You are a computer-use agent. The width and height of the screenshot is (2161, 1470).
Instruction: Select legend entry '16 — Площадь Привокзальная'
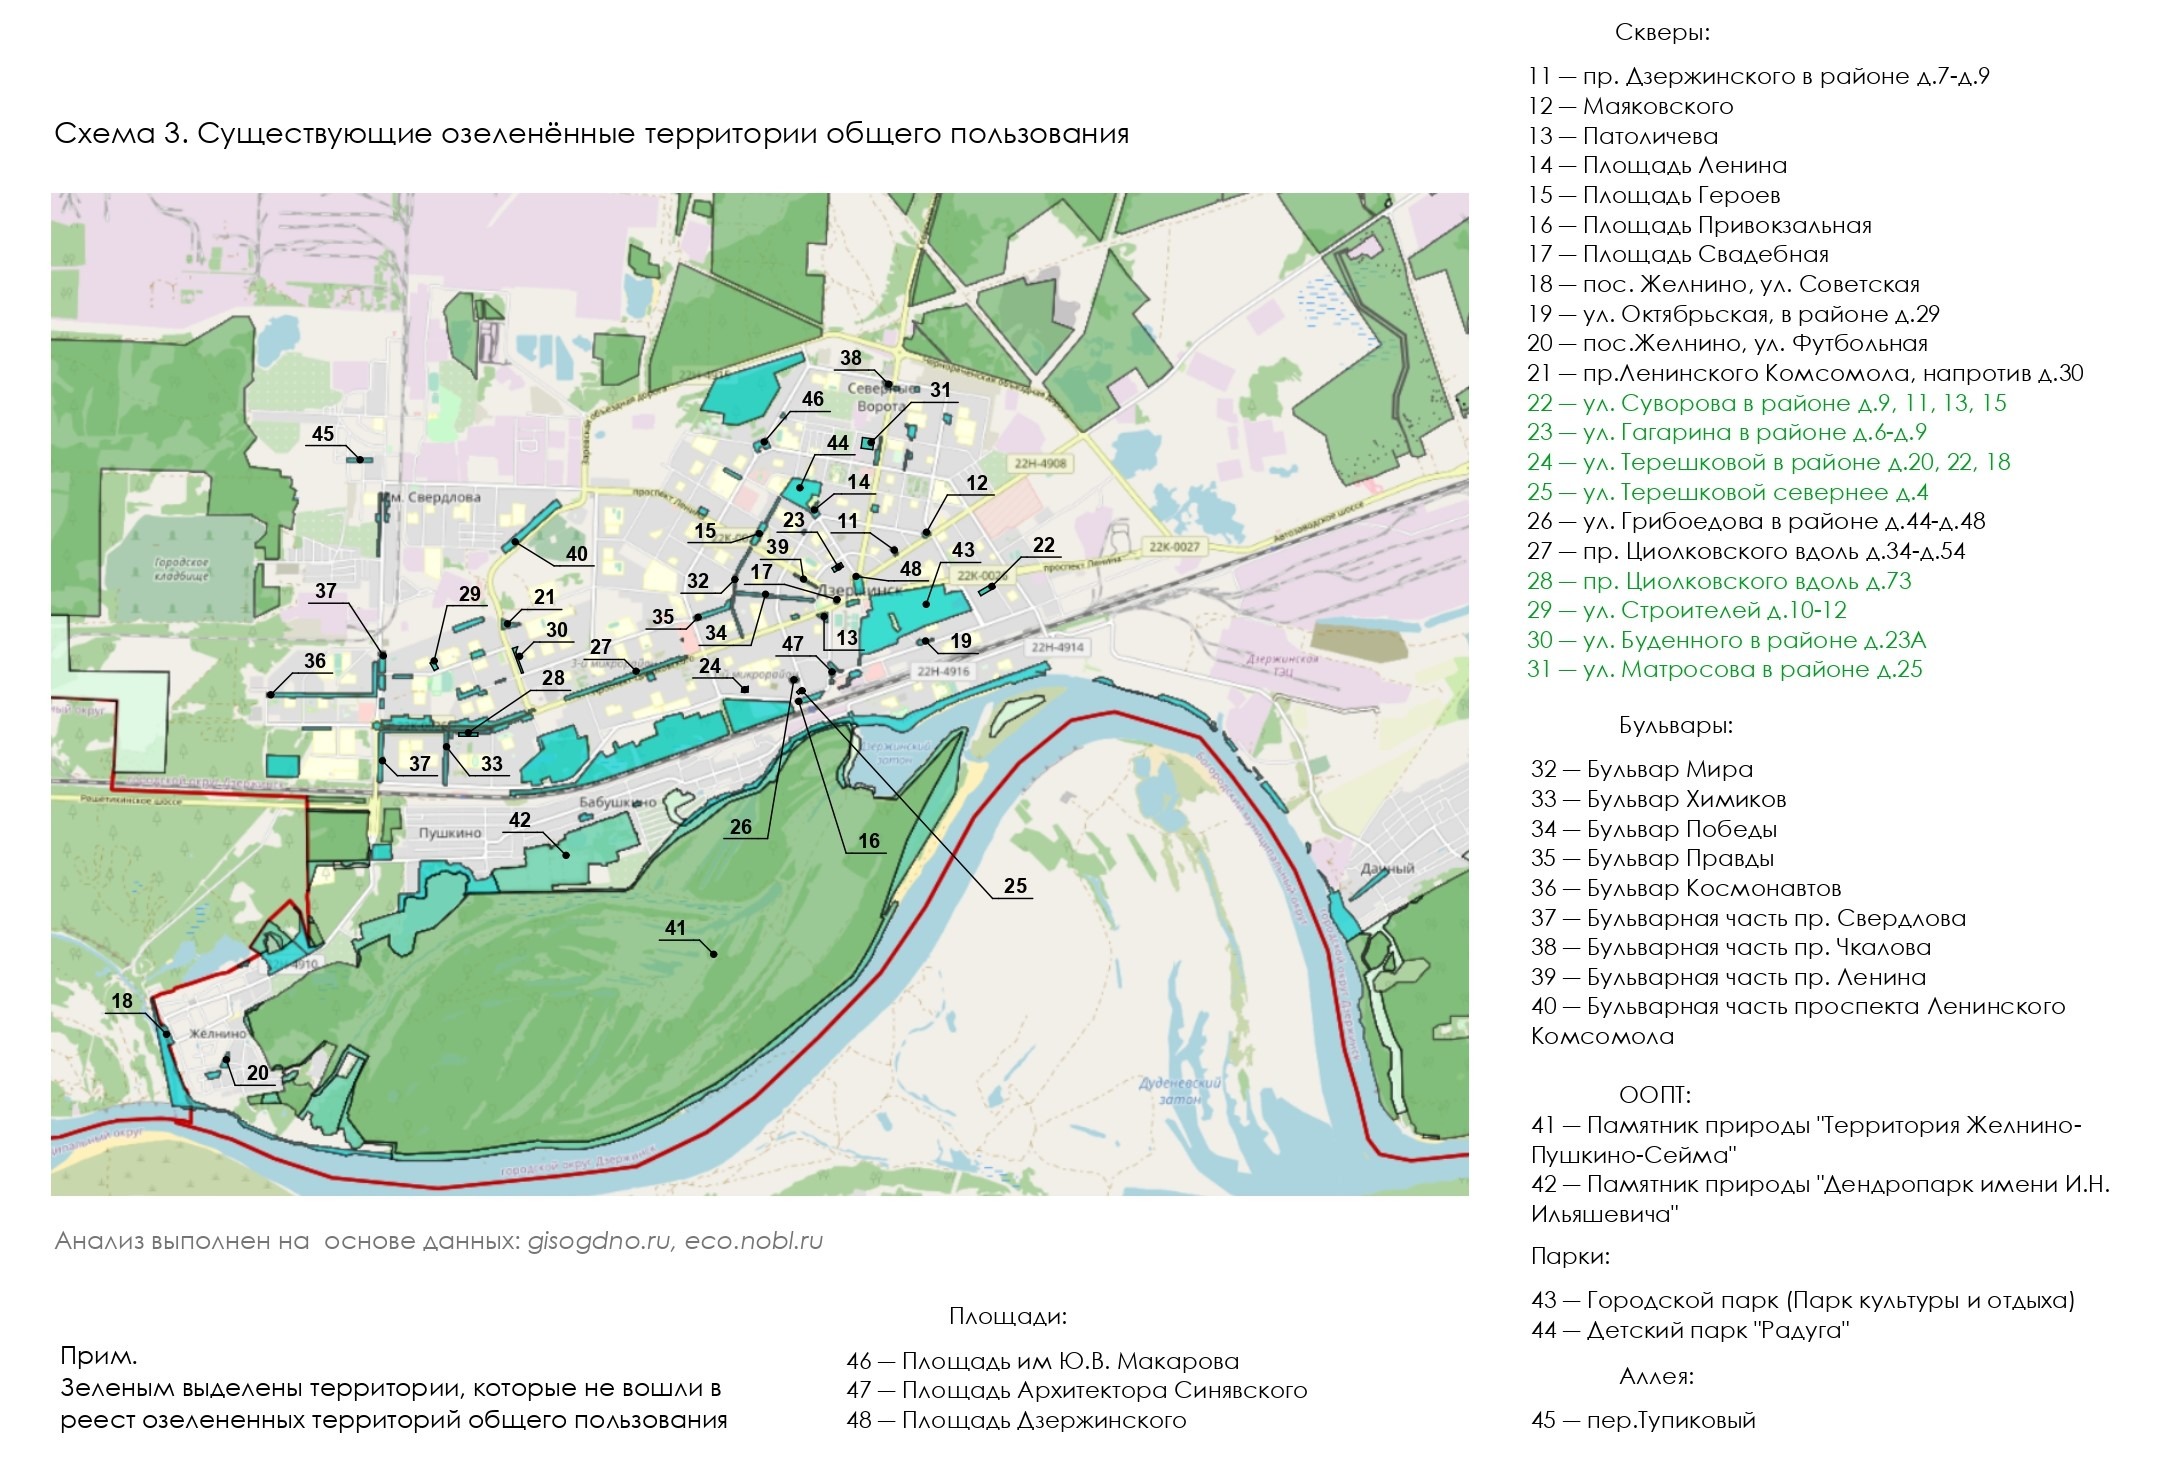[x=1699, y=225]
